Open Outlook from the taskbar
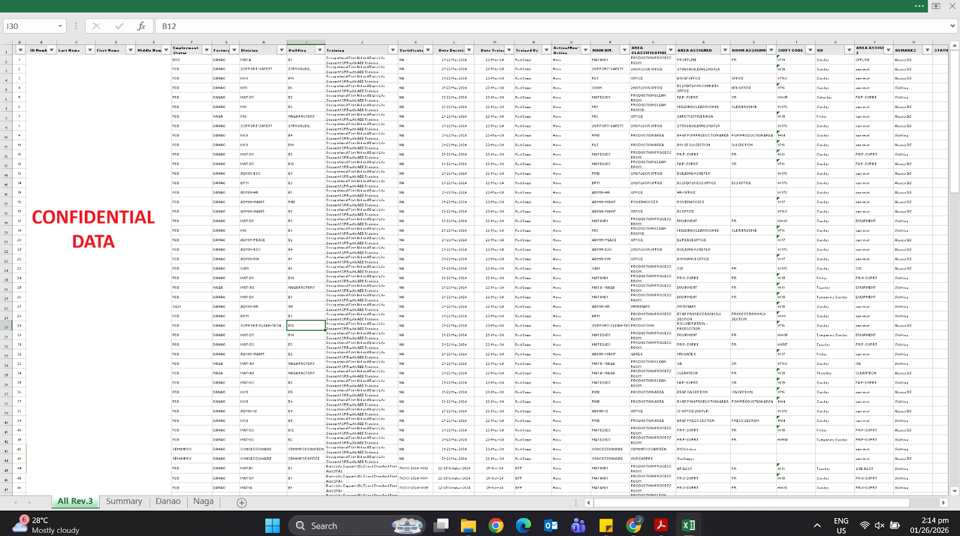Viewport: 960px width, 536px height. coord(551,525)
